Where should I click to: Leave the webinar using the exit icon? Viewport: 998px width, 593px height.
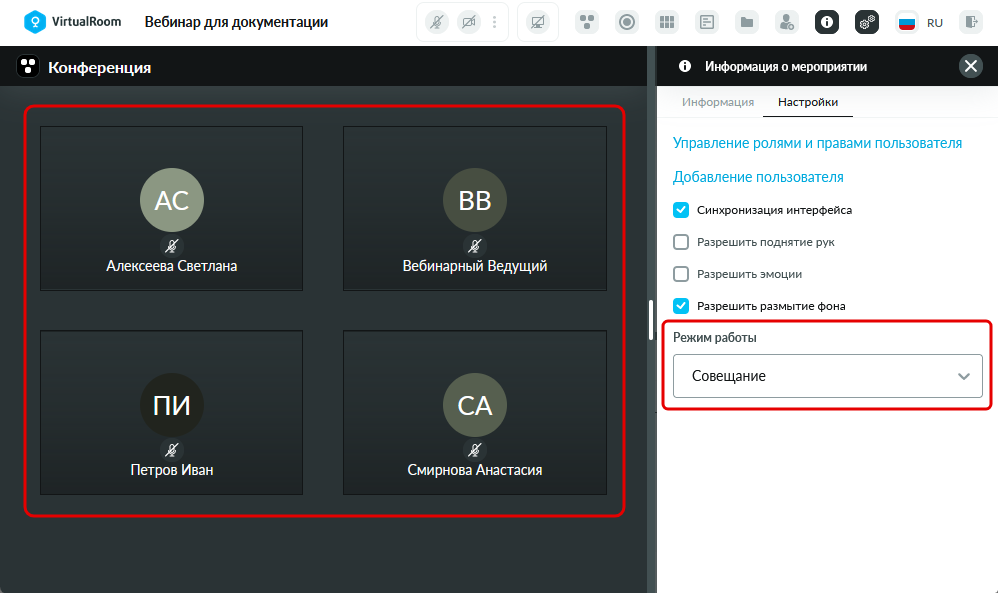[x=971, y=23]
